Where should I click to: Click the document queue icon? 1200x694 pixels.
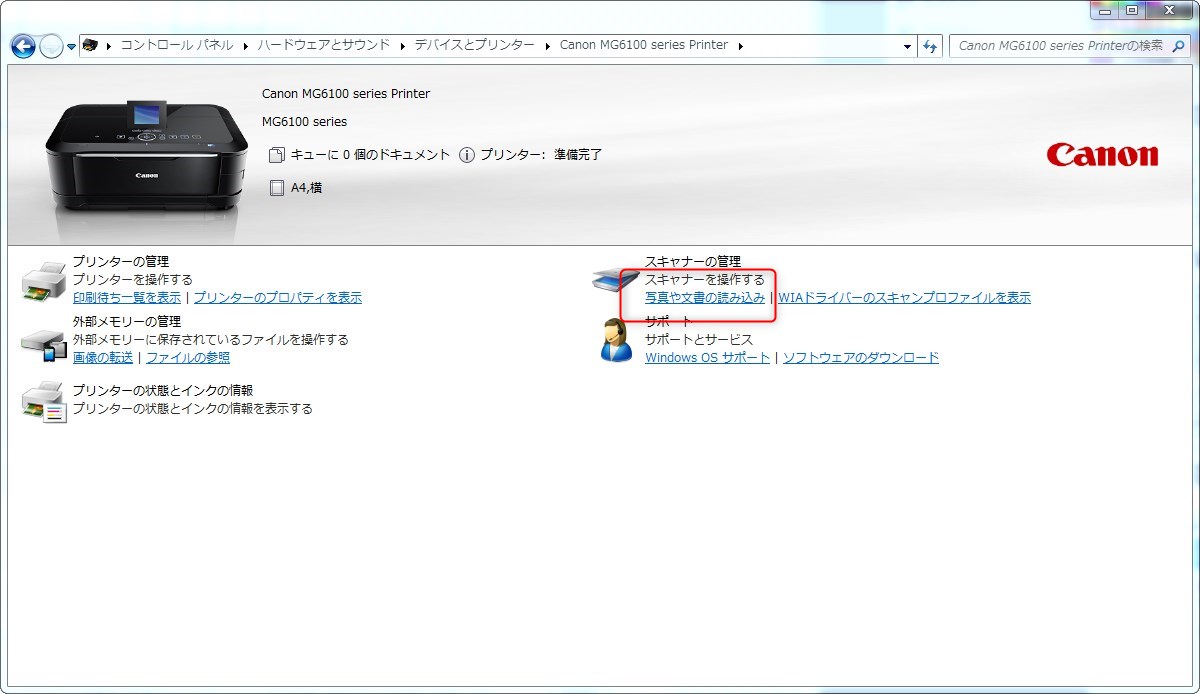(x=277, y=155)
